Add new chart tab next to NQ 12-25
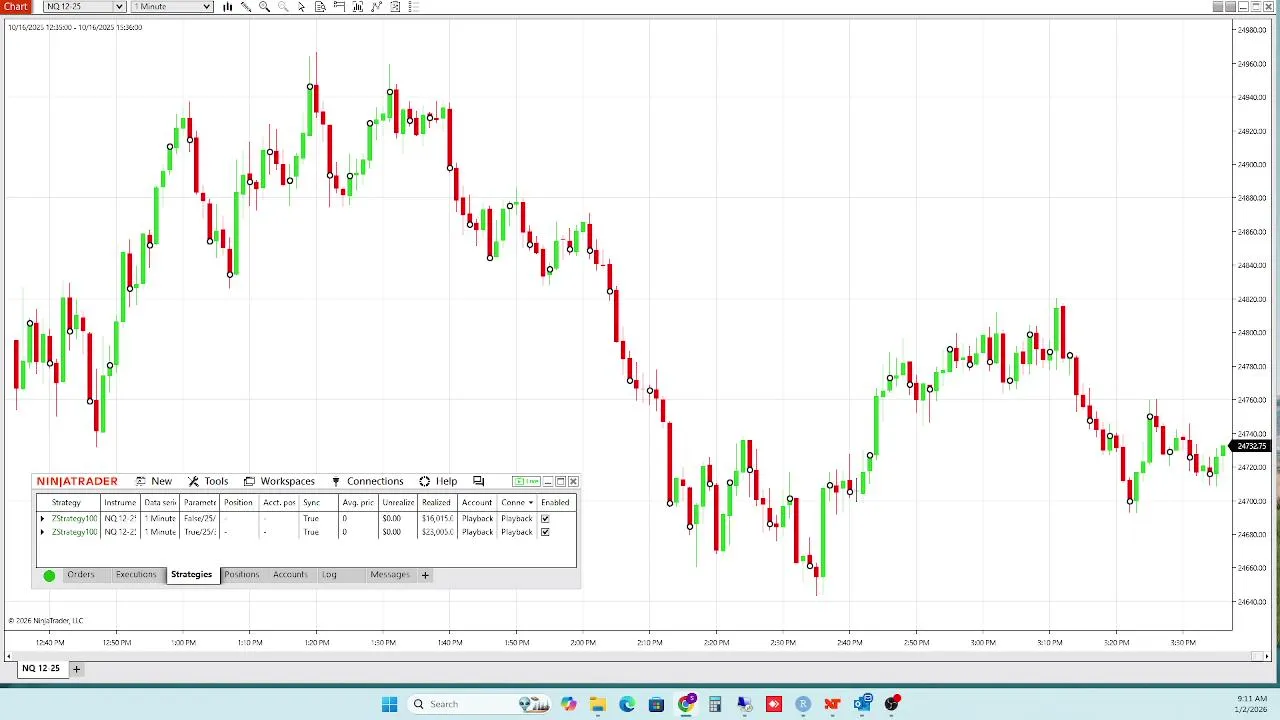 [76, 668]
